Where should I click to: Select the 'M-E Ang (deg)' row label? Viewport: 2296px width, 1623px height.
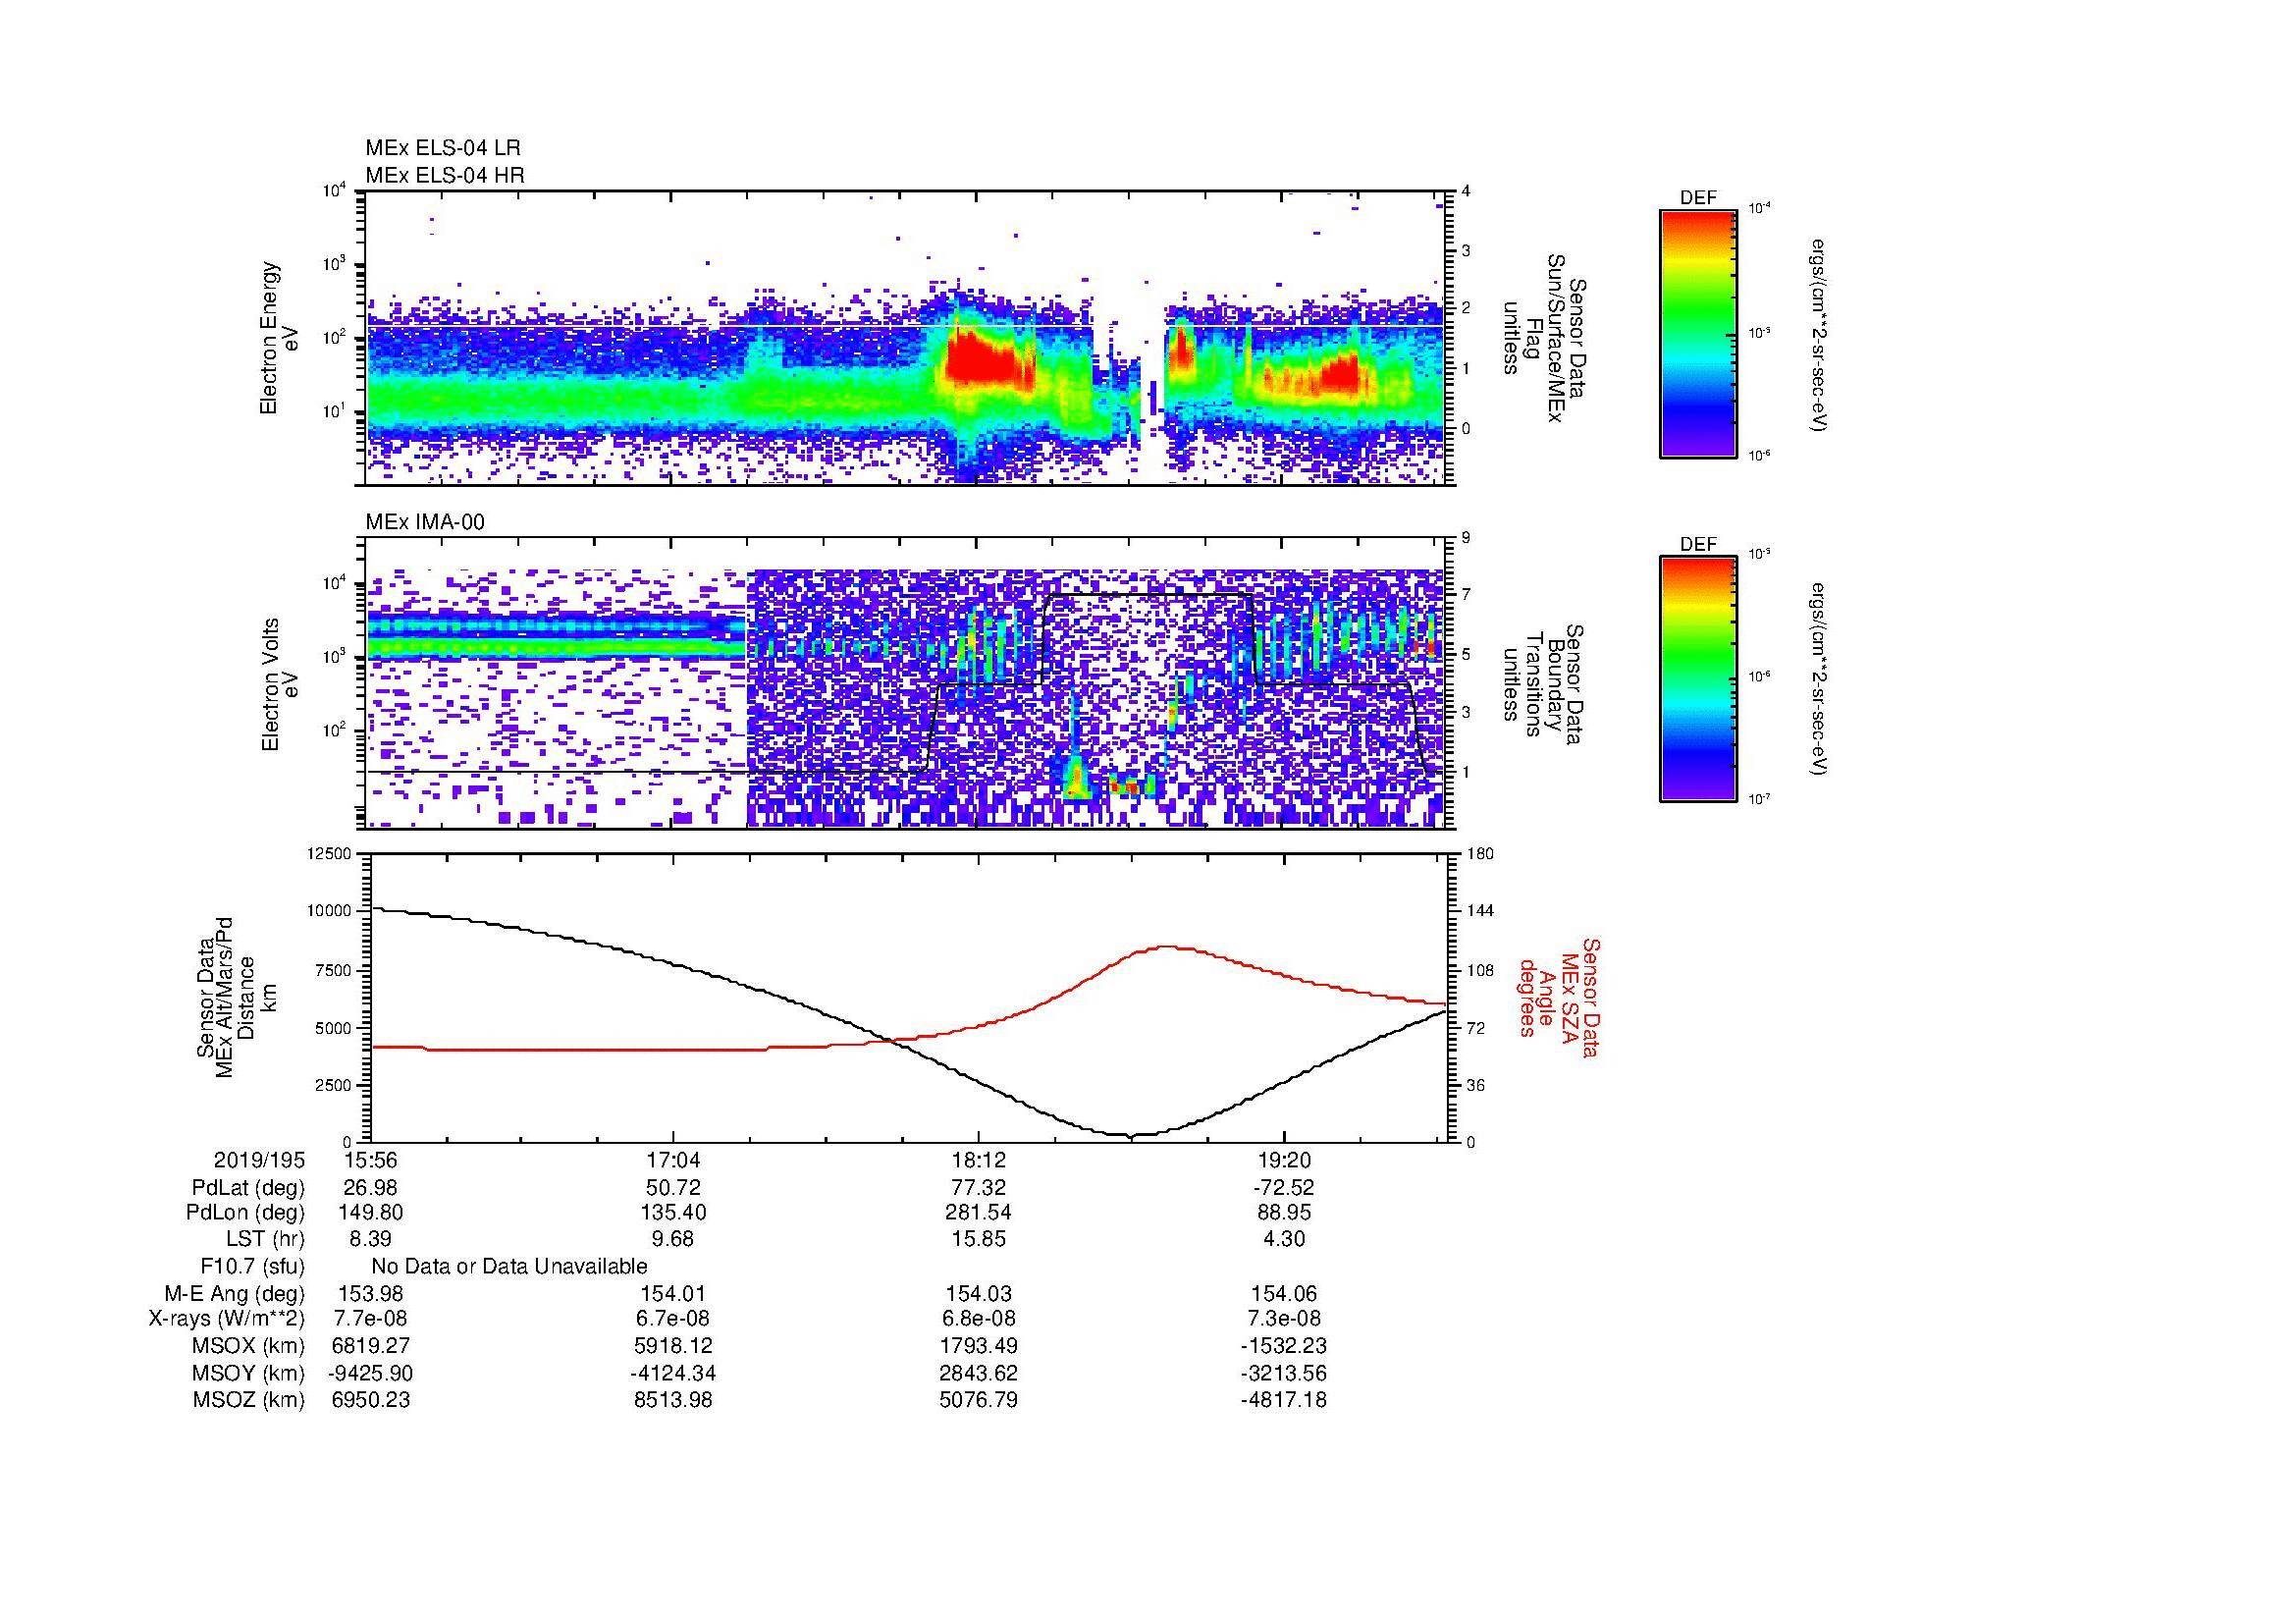[x=235, y=1294]
